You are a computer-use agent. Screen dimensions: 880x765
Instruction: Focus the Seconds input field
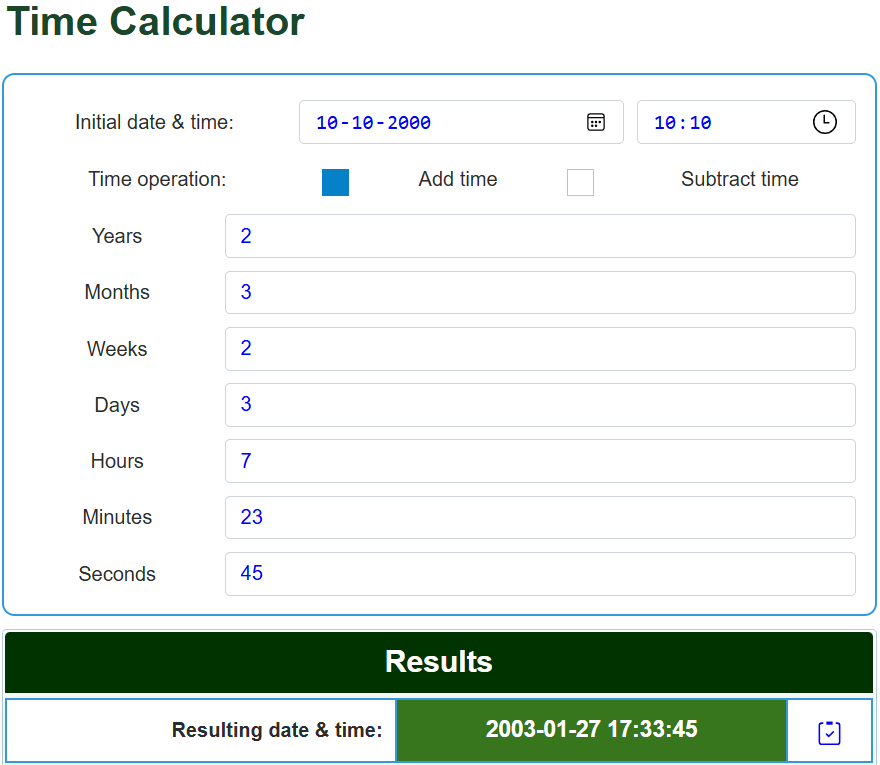click(540, 574)
